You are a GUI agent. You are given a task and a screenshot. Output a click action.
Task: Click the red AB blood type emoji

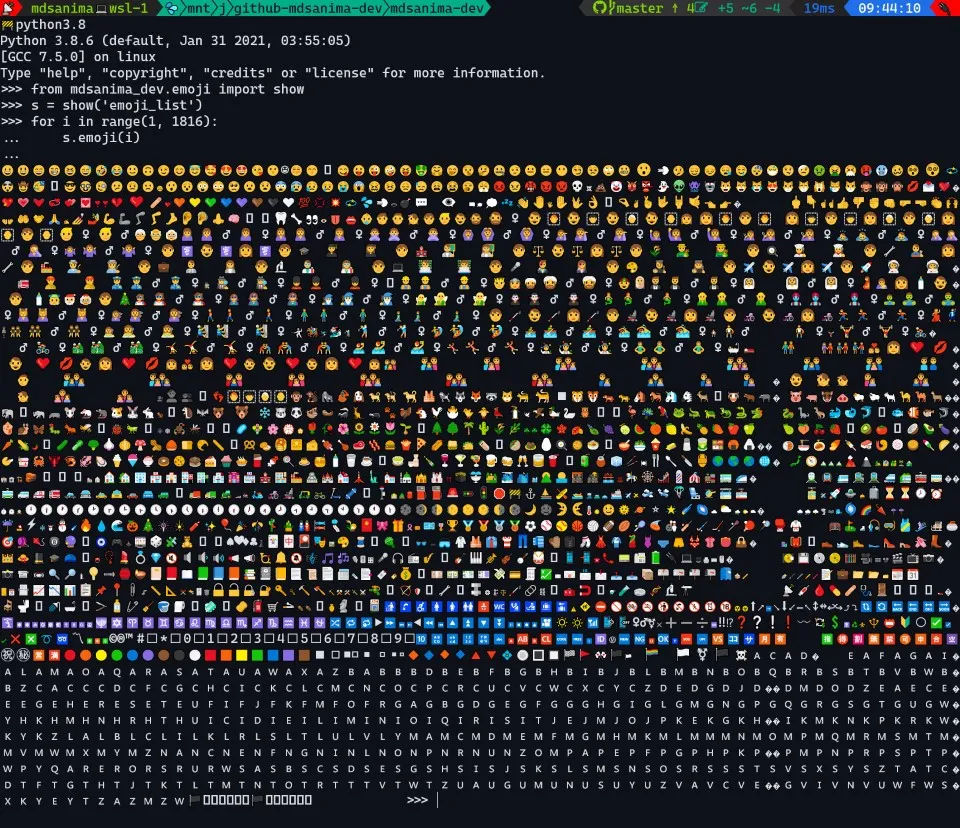[x=522, y=639]
